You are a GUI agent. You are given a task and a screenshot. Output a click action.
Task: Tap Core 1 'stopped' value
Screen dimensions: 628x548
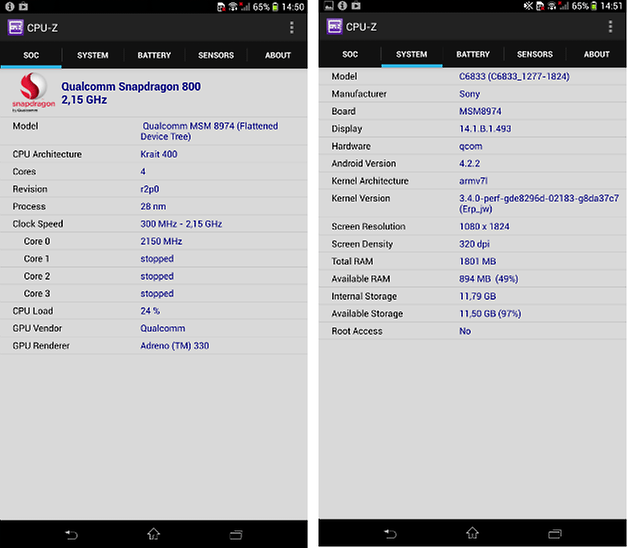pyautogui.click(x=157, y=259)
